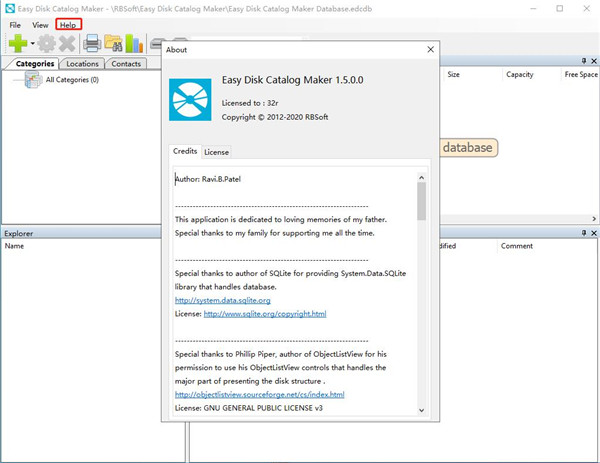Viewport: 600px width, 463px height.
Task: Close the About dialog
Action: [x=430, y=49]
